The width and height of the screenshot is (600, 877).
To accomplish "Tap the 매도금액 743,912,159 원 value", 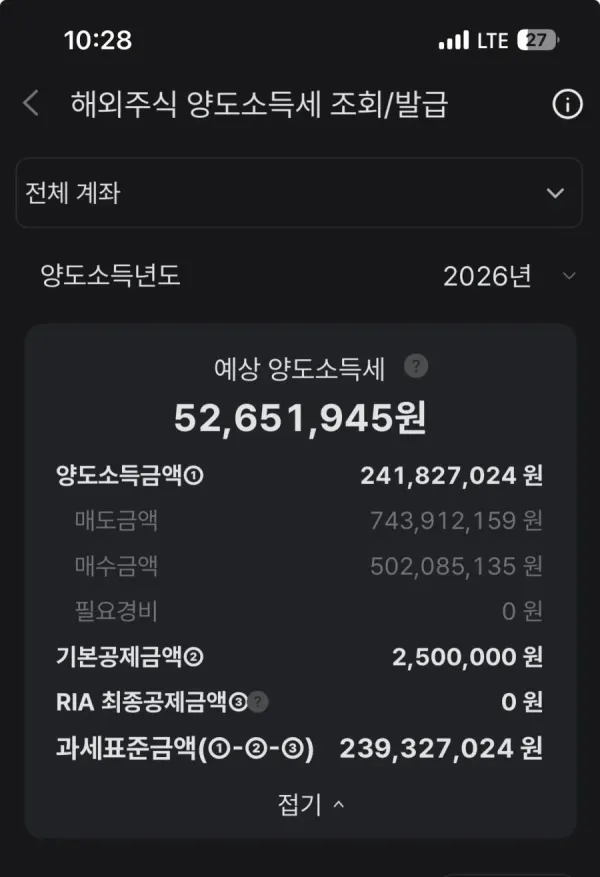I will [x=456, y=521].
